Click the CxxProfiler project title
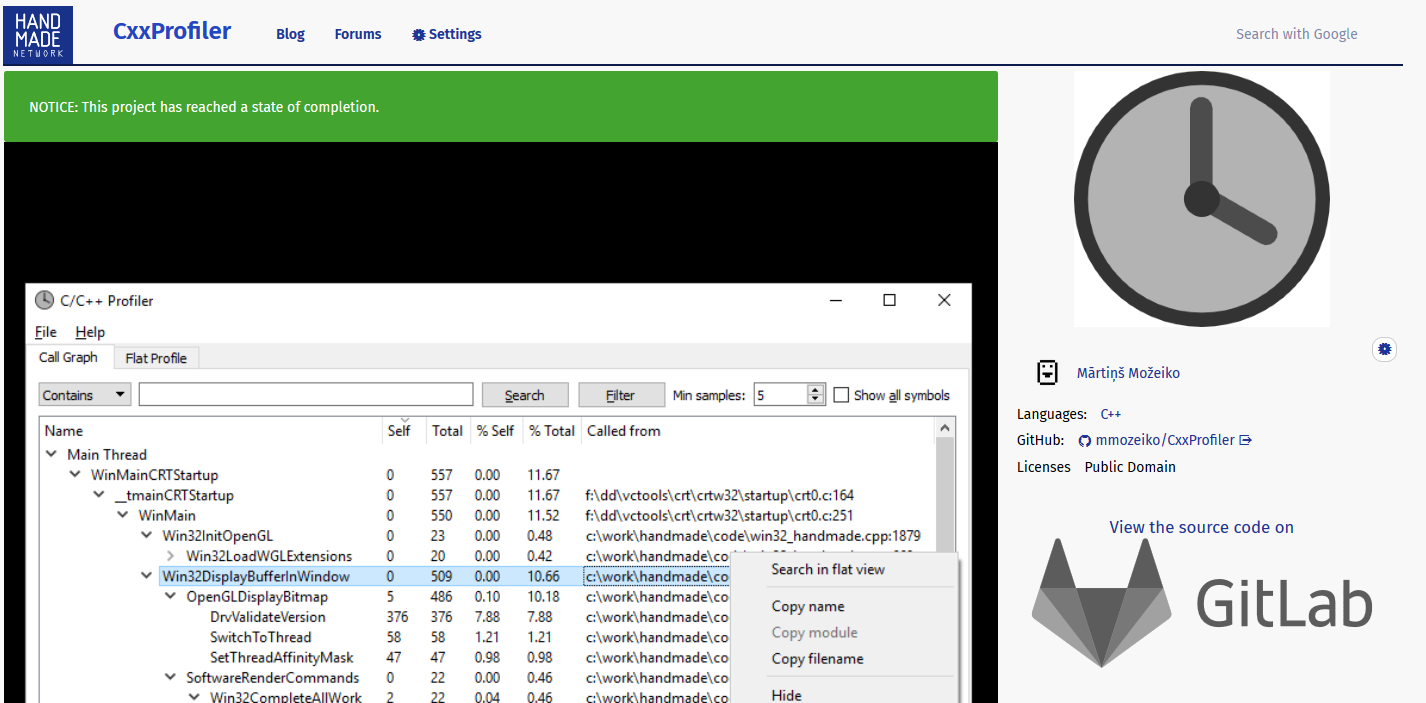The height and width of the screenshot is (703, 1426). click(x=172, y=31)
